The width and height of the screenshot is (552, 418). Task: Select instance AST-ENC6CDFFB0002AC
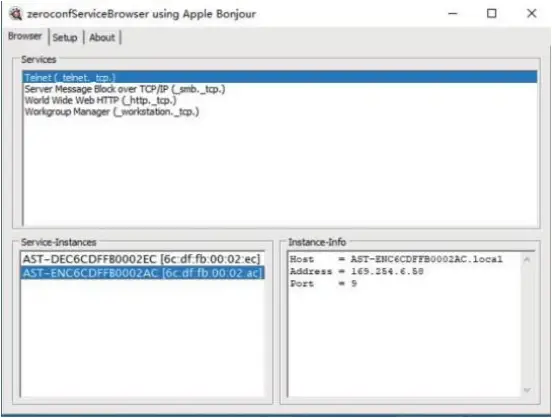coord(143,273)
